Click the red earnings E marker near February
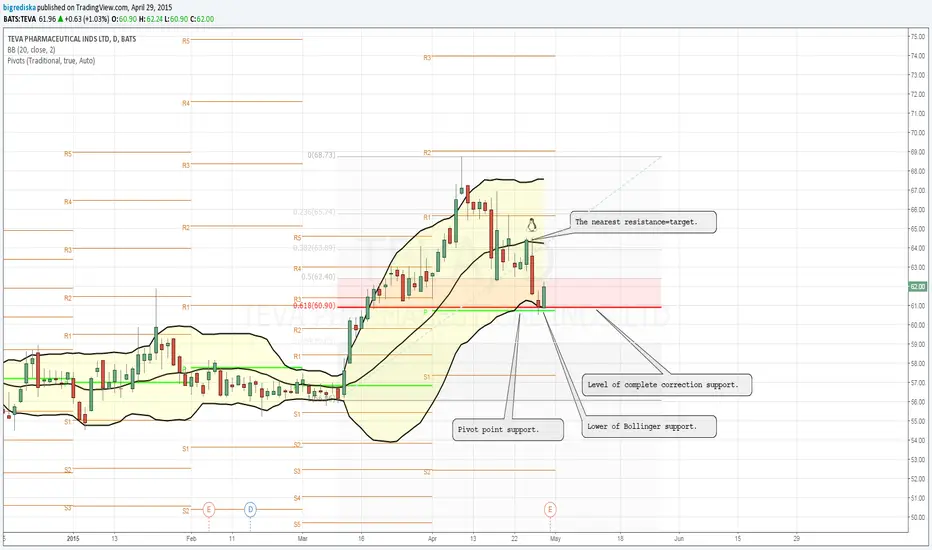Image resolution: width=932 pixels, height=550 pixels. click(x=209, y=510)
